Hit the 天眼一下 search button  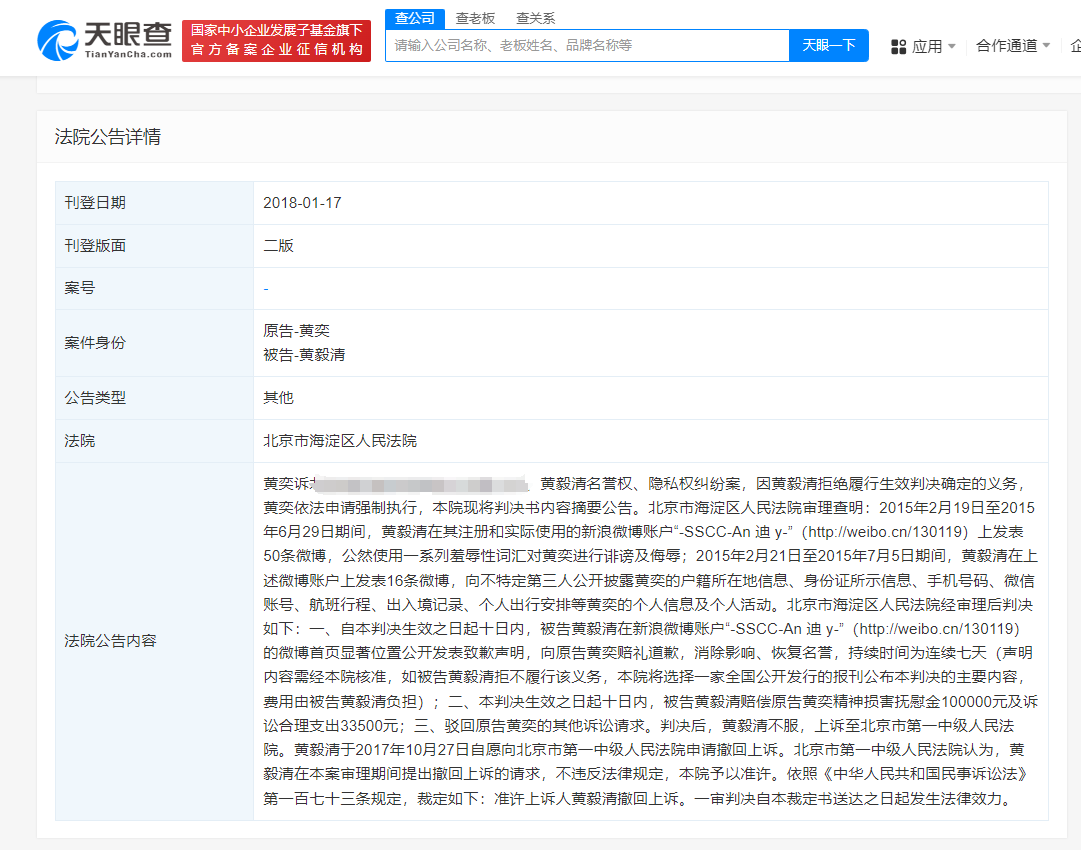(829, 45)
